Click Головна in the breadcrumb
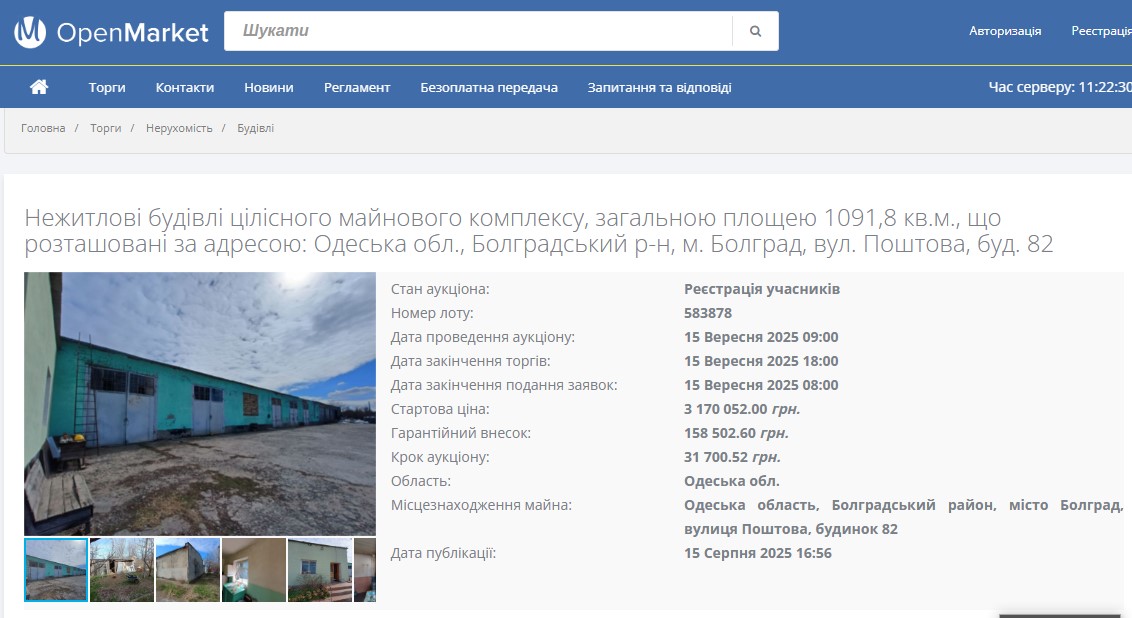This screenshot has width=1132, height=618. (x=43, y=128)
